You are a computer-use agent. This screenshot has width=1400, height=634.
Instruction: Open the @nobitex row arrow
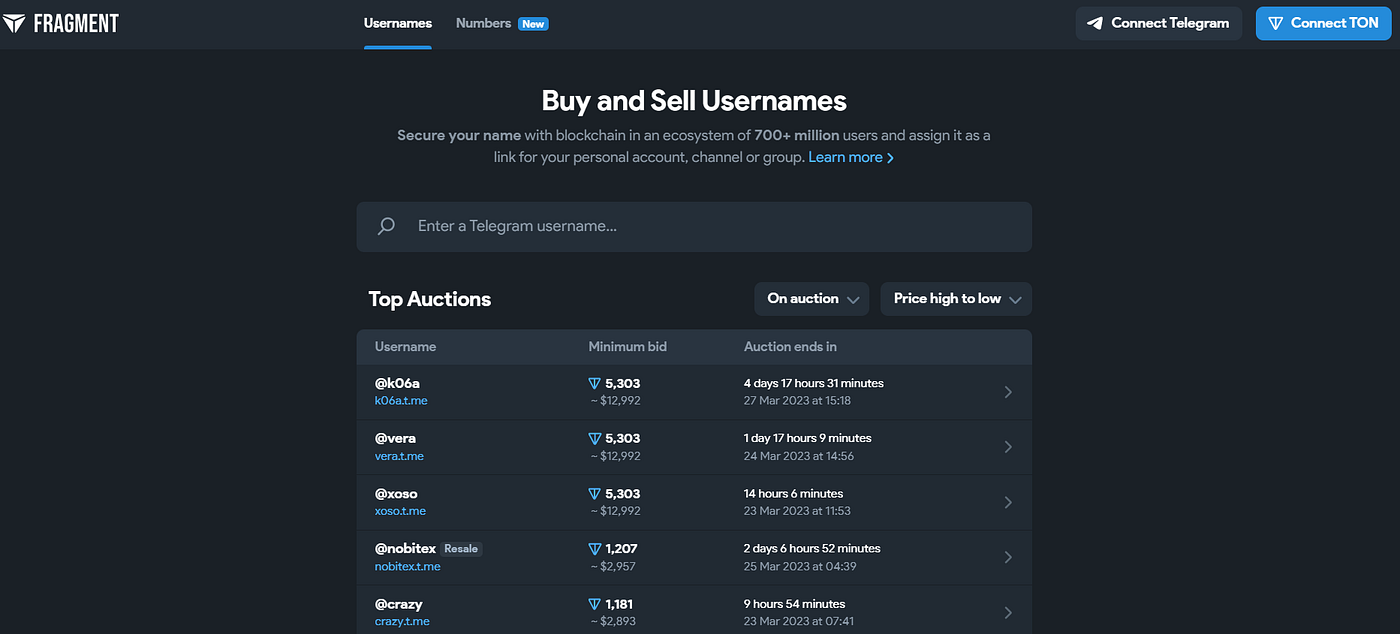[x=1008, y=557]
